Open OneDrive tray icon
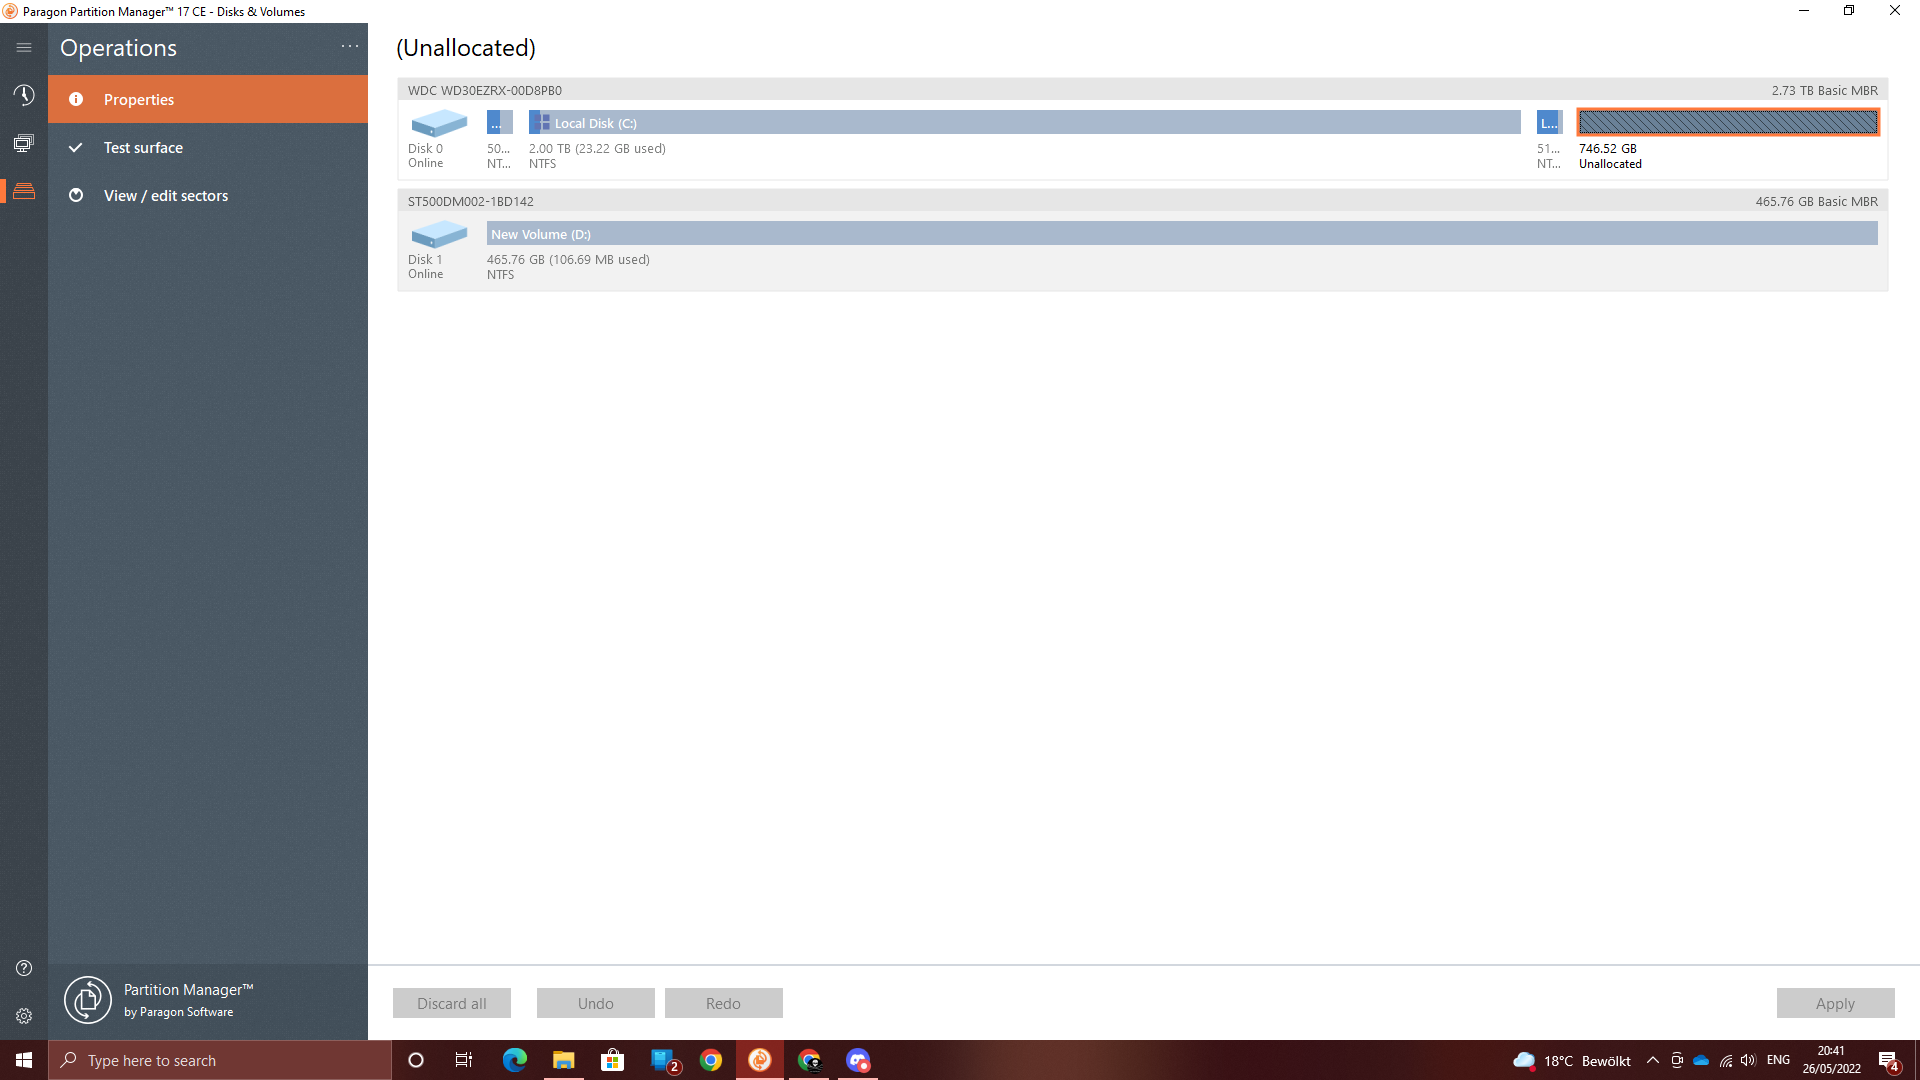 1701,1060
